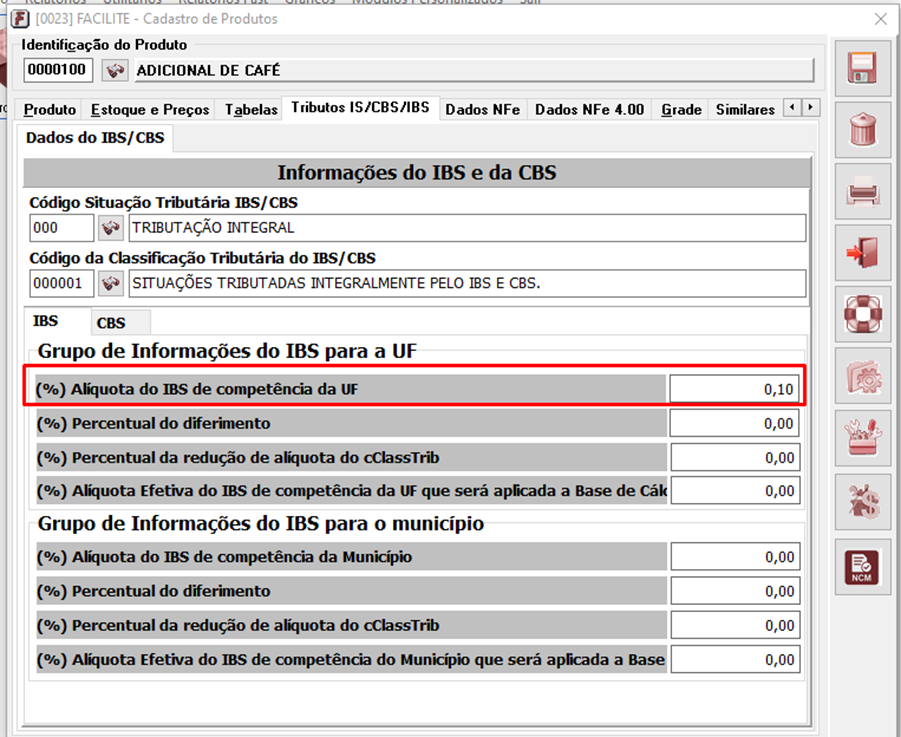This screenshot has height=737, width=901.
Task: Click the toolbox tools icon
Action: (862, 439)
